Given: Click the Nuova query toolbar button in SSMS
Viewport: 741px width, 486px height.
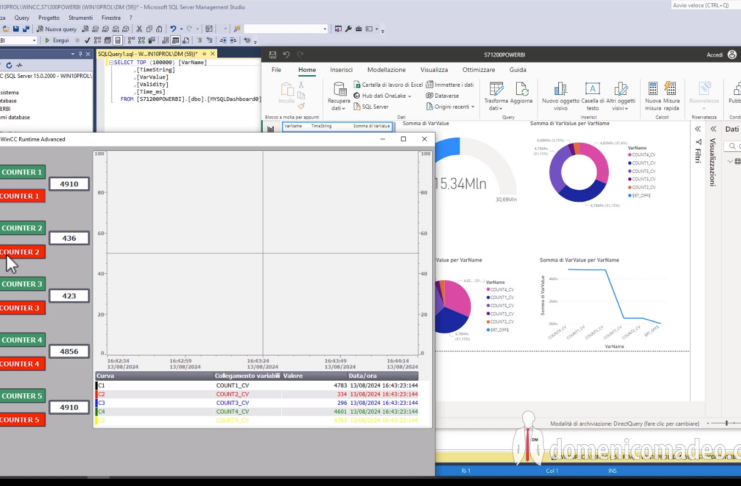Looking at the screenshot, I should pos(57,29).
